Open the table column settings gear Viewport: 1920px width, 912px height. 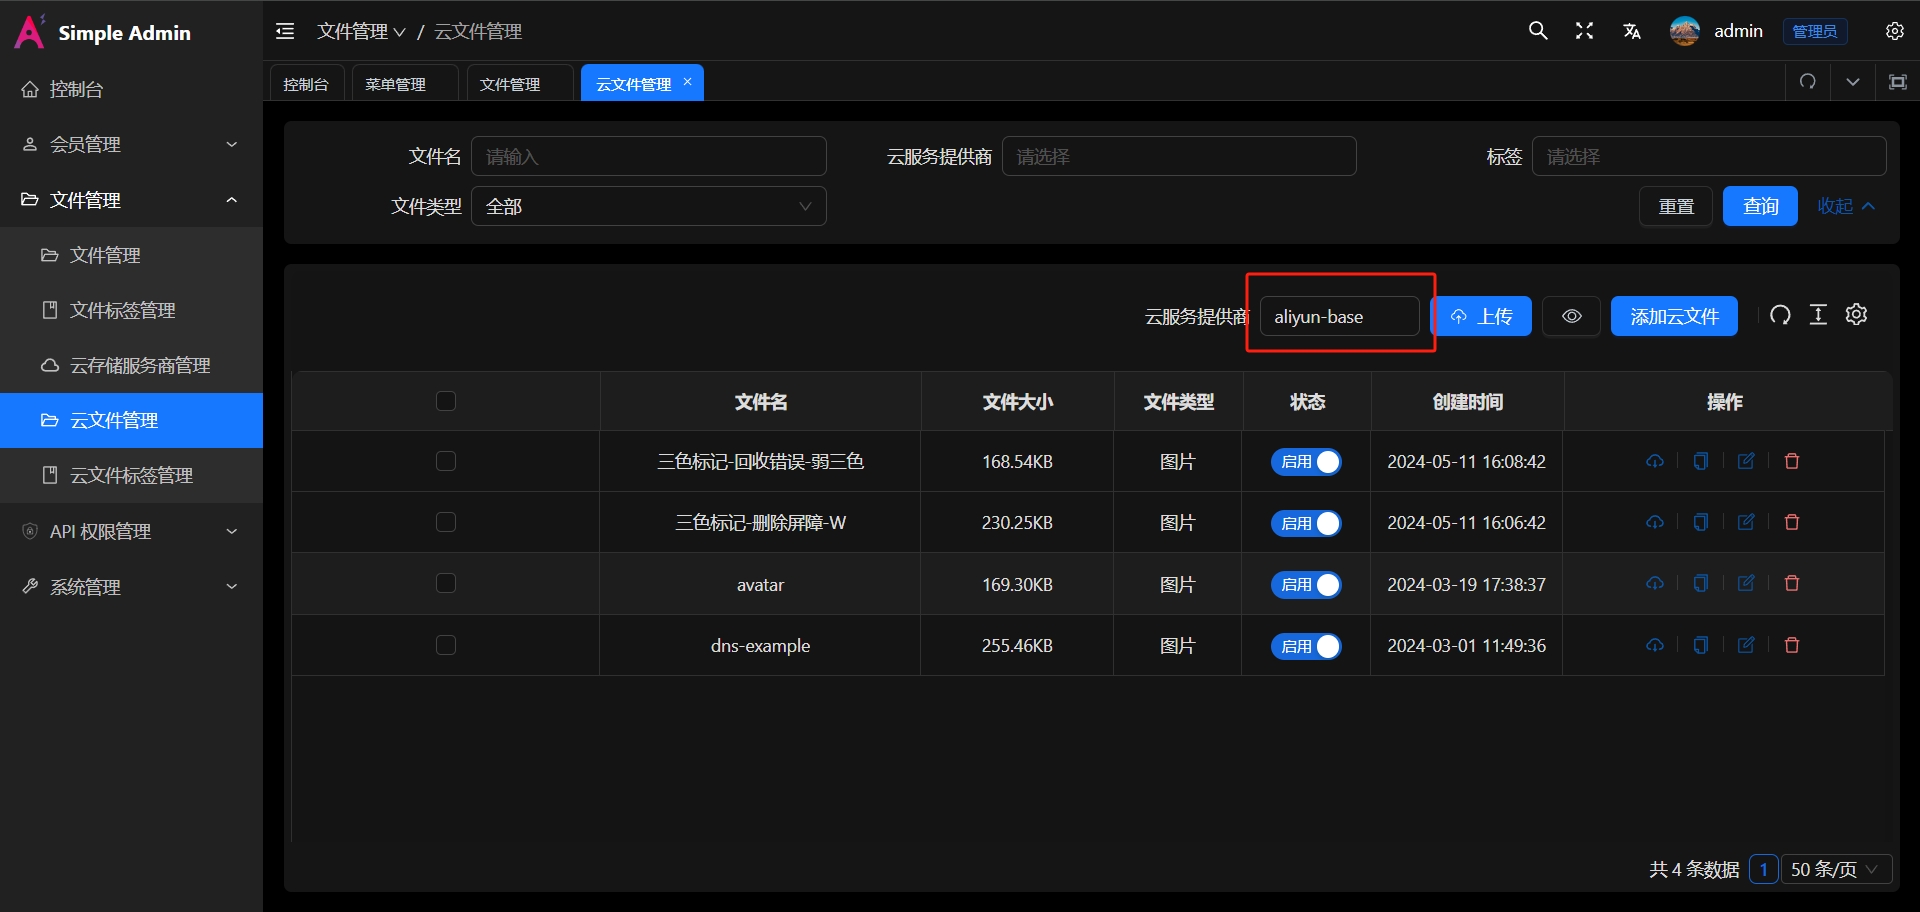(x=1857, y=315)
